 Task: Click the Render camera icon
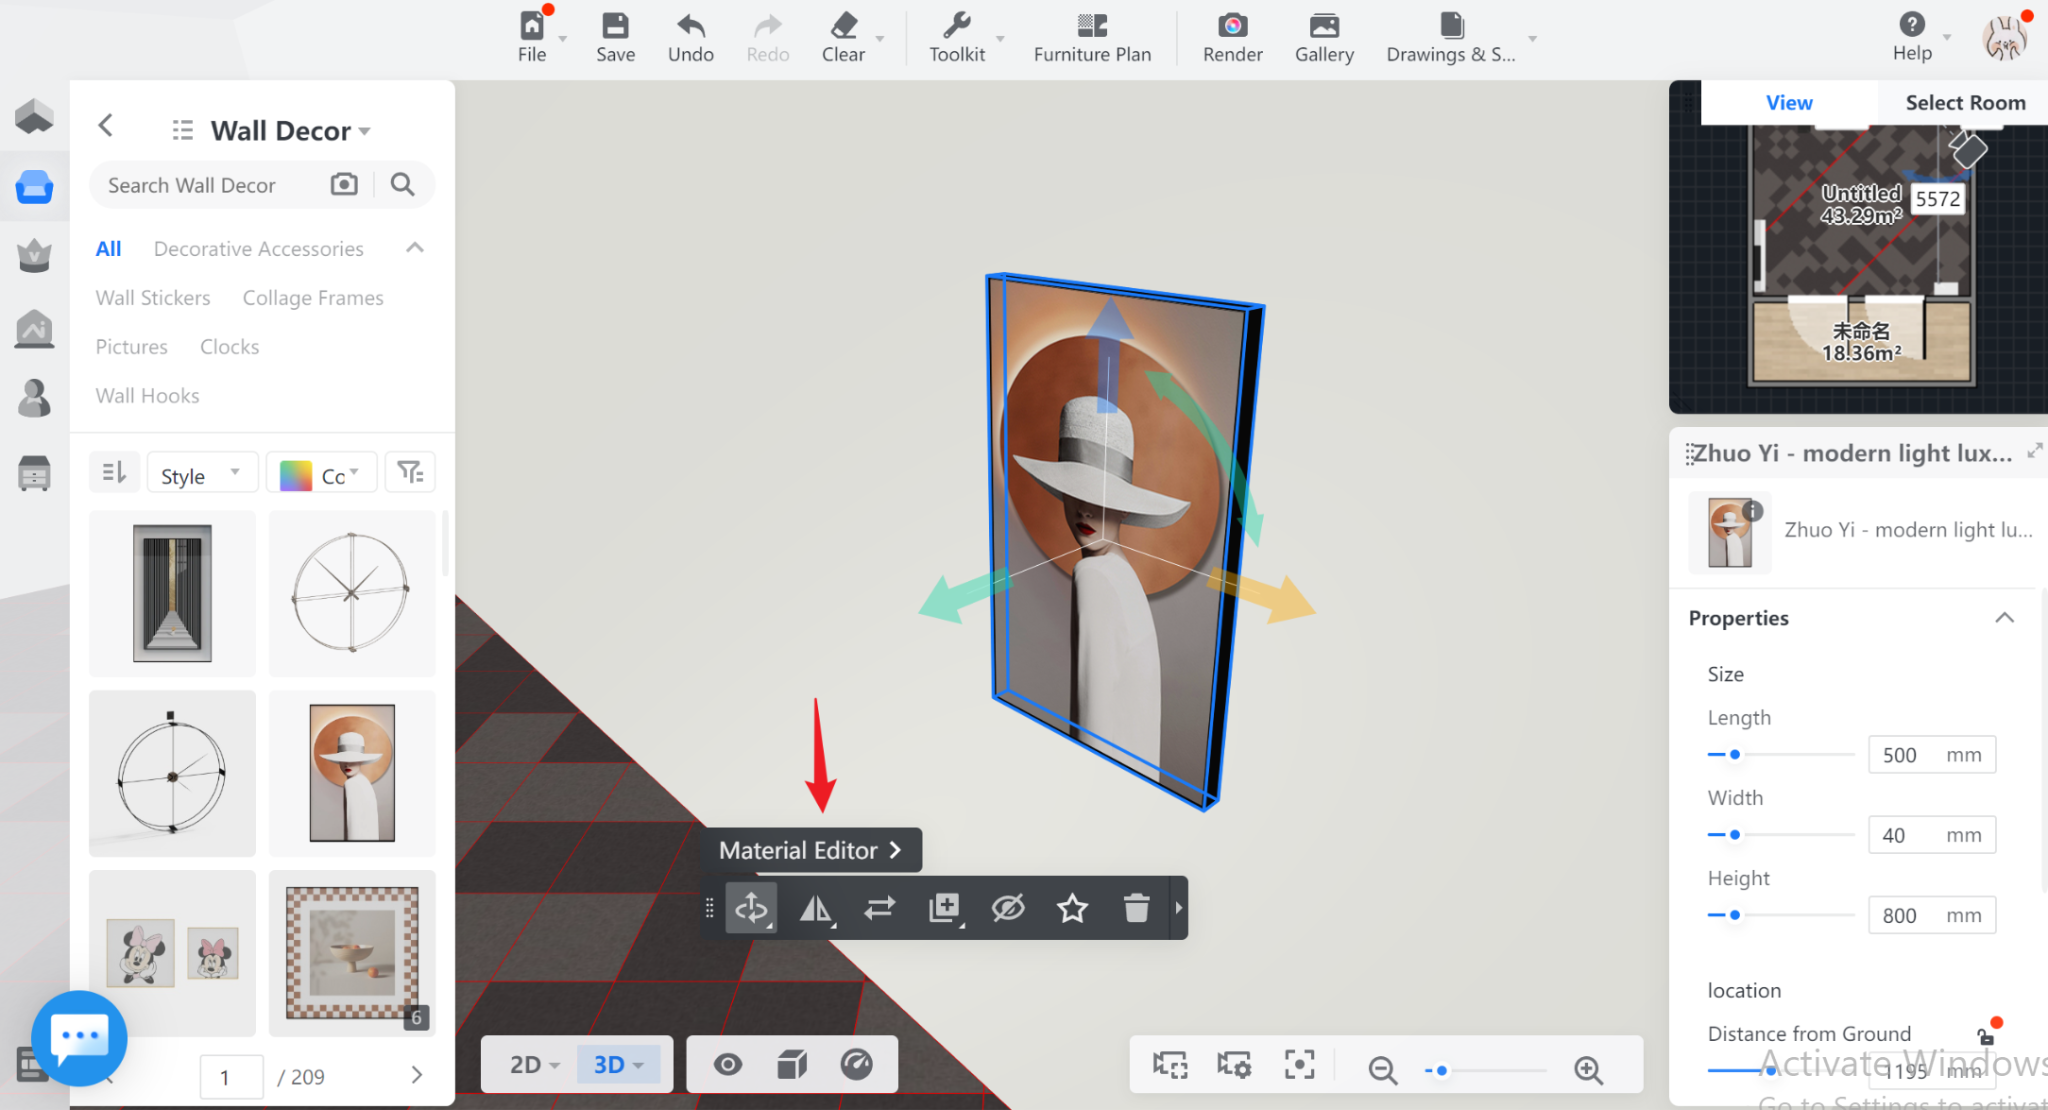point(1232,26)
